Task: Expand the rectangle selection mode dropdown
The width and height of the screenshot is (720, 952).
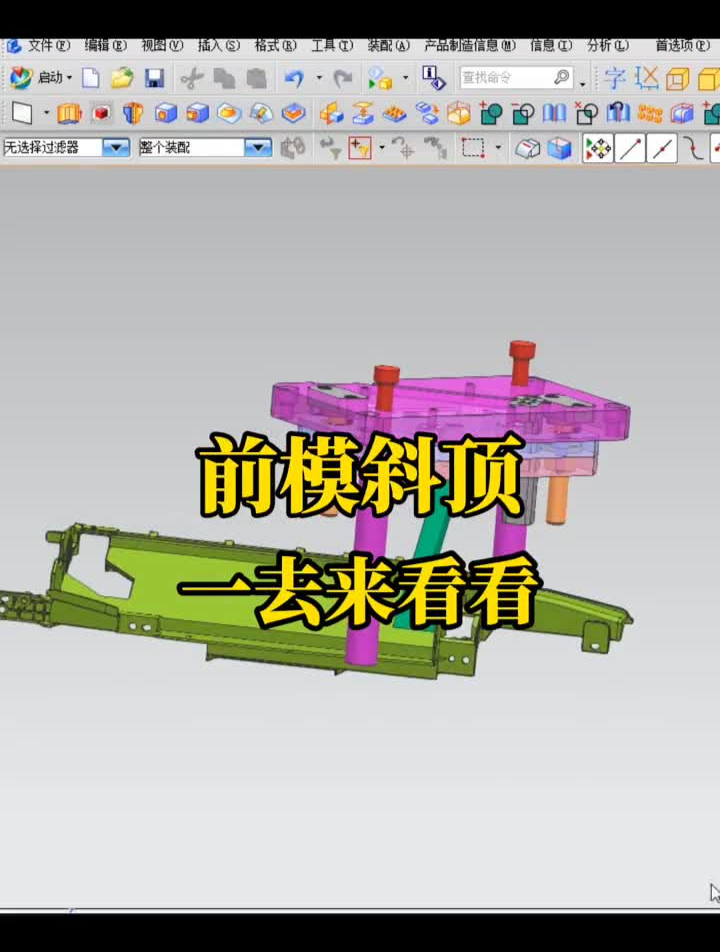Action: pyautogui.click(x=498, y=148)
